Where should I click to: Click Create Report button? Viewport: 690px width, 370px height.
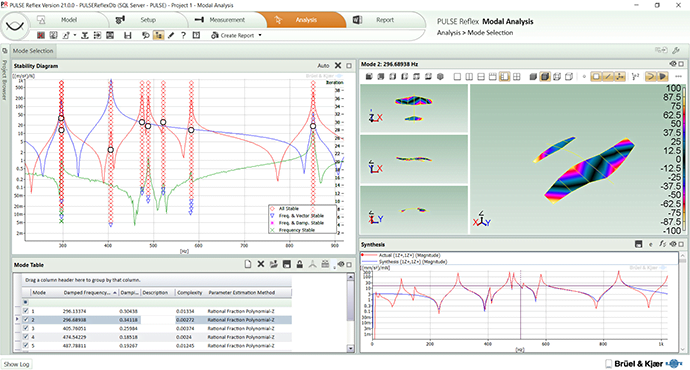pos(233,35)
